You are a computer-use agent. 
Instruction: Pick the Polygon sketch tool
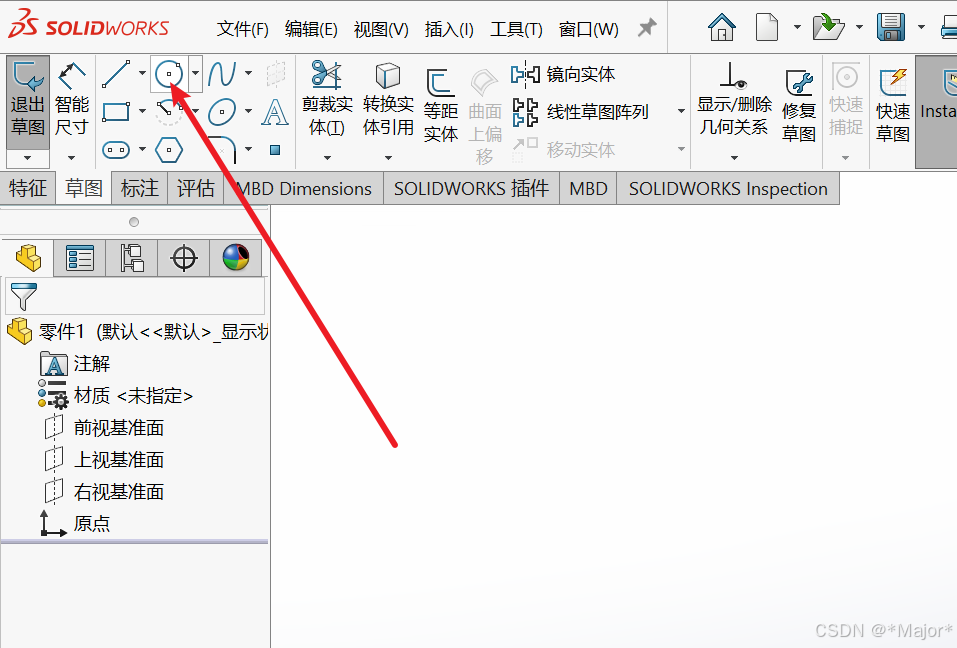tap(169, 151)
